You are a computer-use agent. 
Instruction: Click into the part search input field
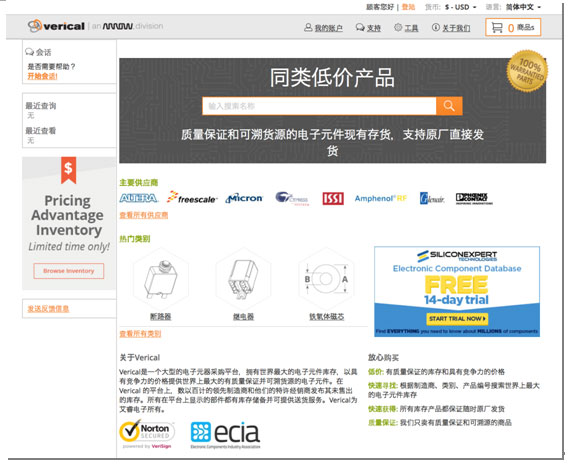pos(319,106)
